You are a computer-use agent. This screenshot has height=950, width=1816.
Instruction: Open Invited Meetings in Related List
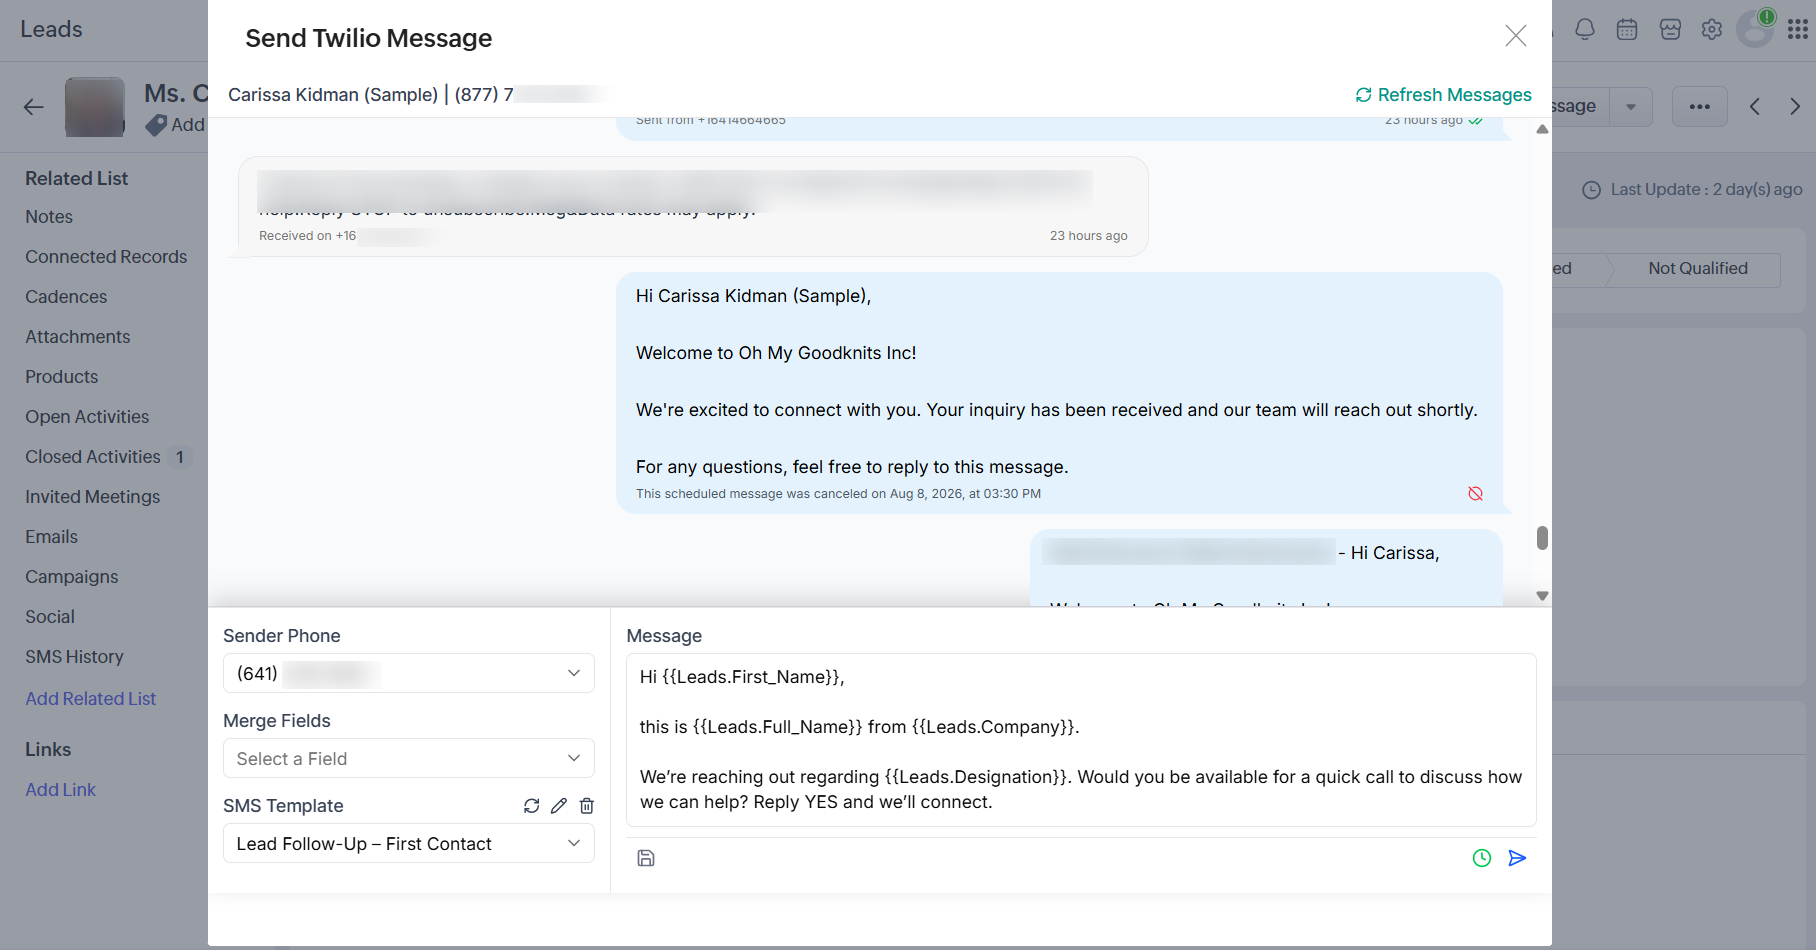tap(93, 497)
